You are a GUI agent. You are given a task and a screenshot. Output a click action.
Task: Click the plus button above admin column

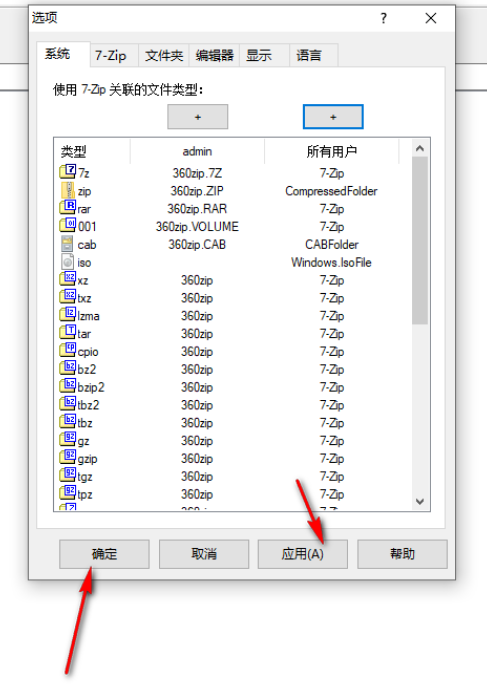click(x=198, y=117)
